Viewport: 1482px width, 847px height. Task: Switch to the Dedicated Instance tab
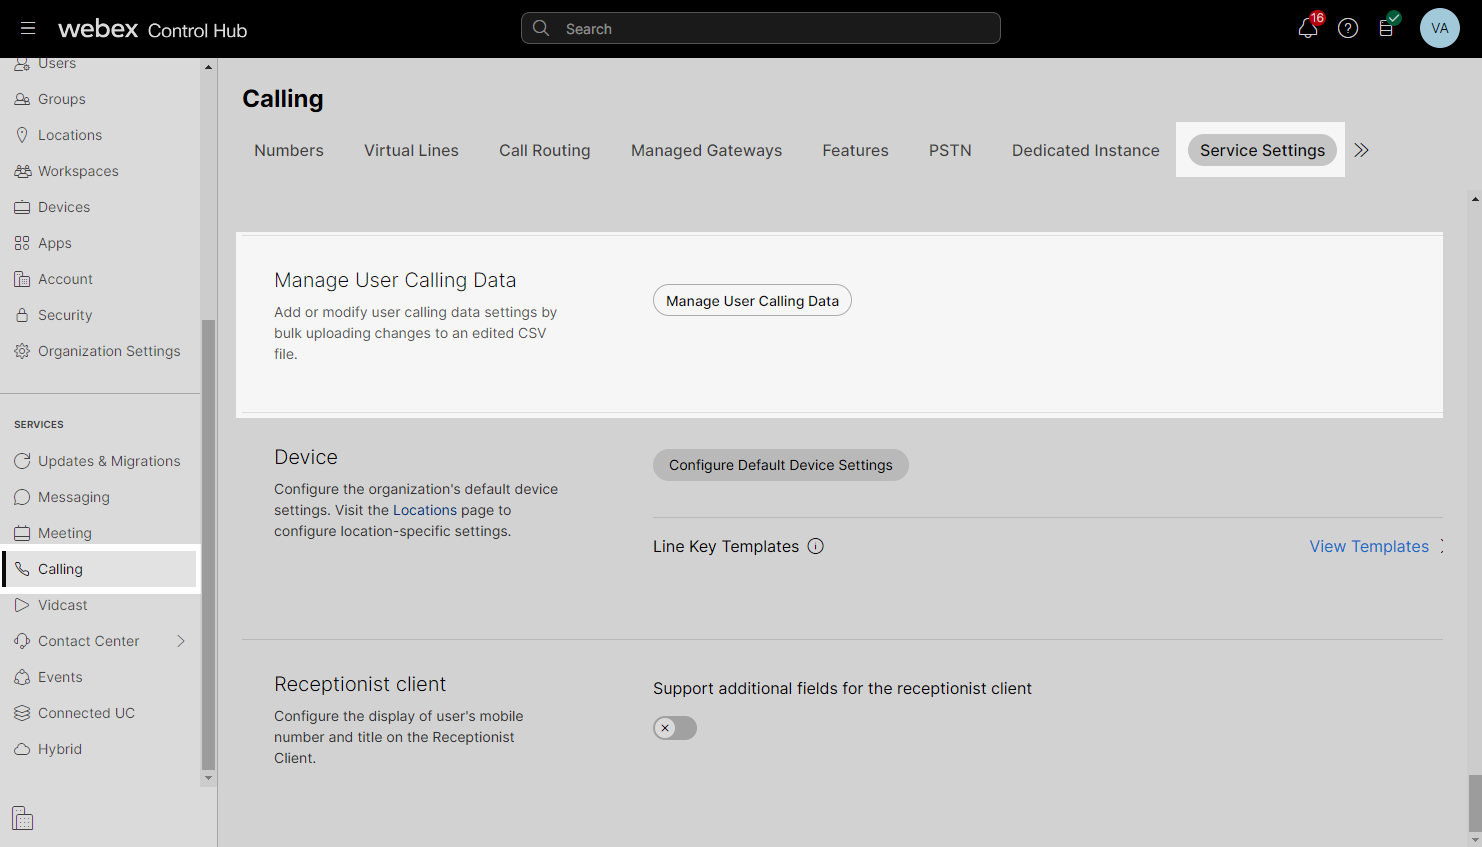click(x=1086, y=150)
